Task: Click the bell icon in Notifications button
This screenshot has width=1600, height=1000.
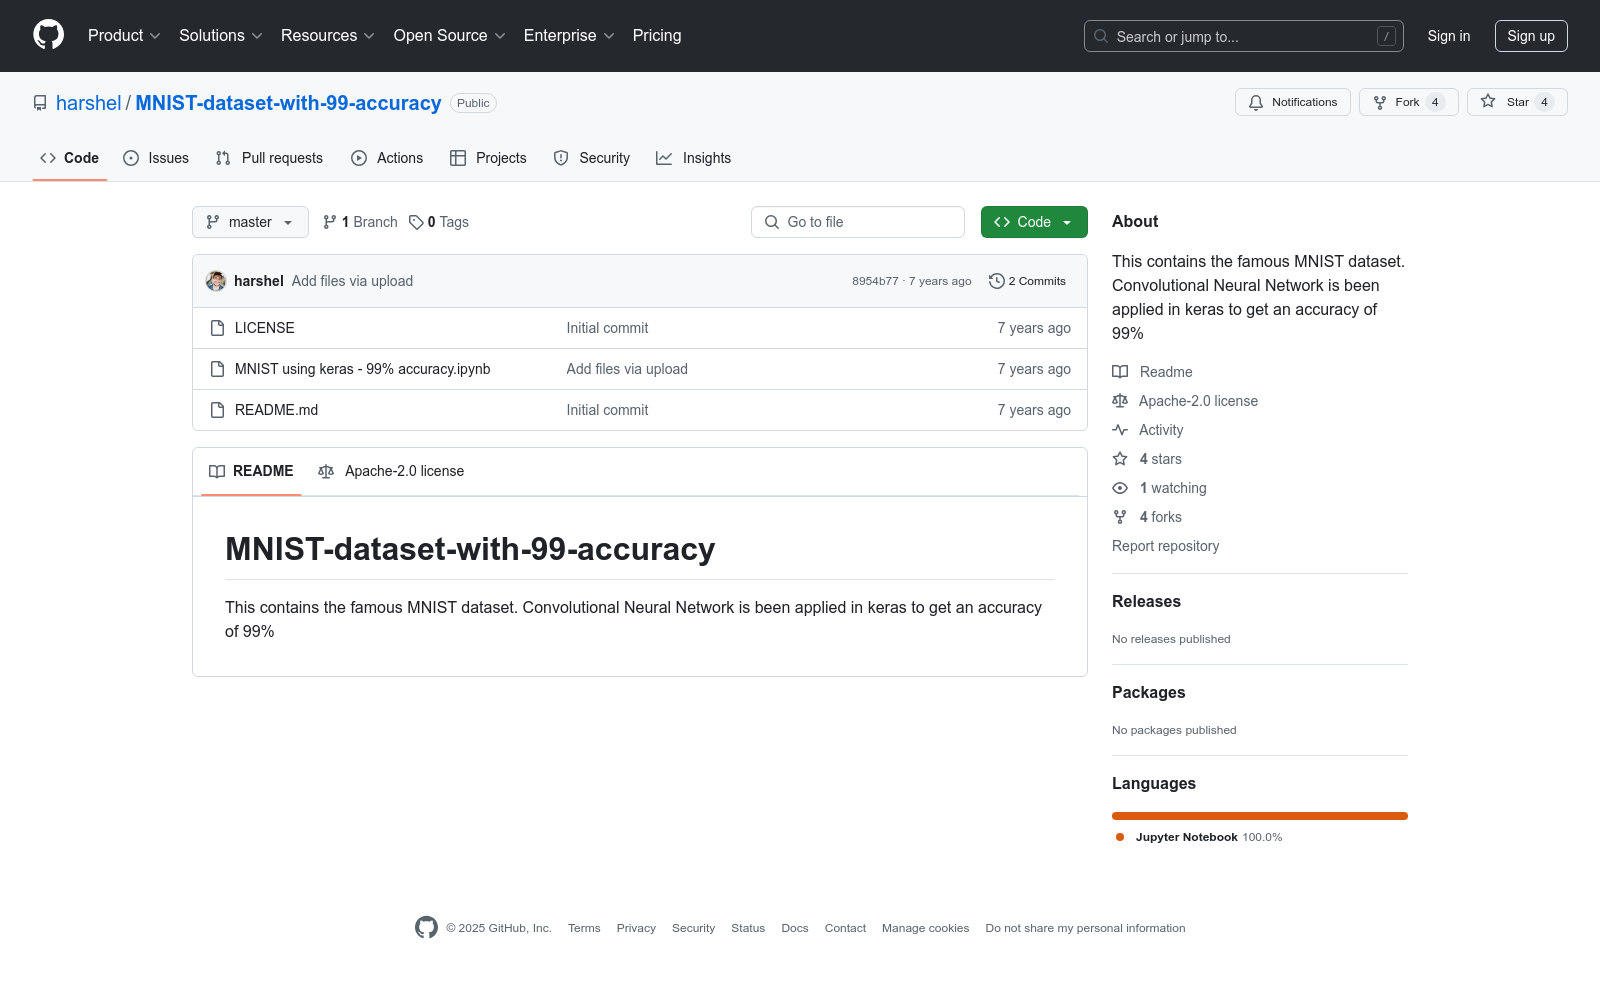Action: [x=1256, y=102]
